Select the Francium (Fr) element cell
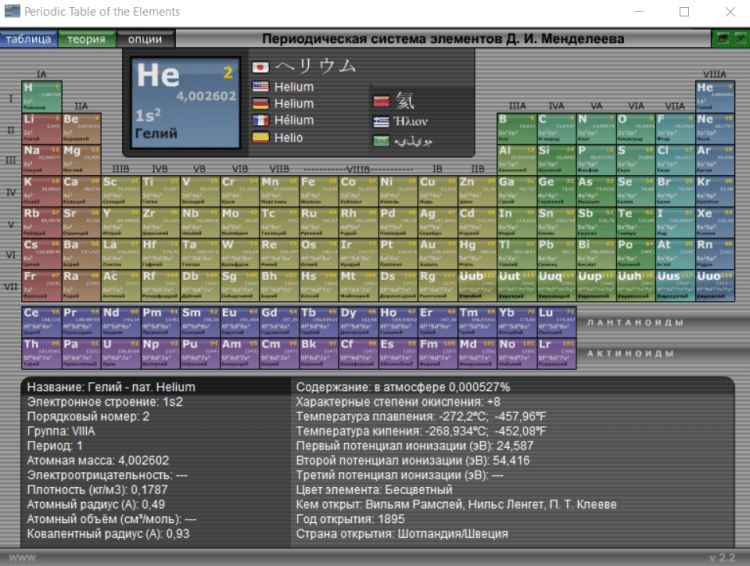This screenshot has width=750, height=566. [x=42, y=285]
